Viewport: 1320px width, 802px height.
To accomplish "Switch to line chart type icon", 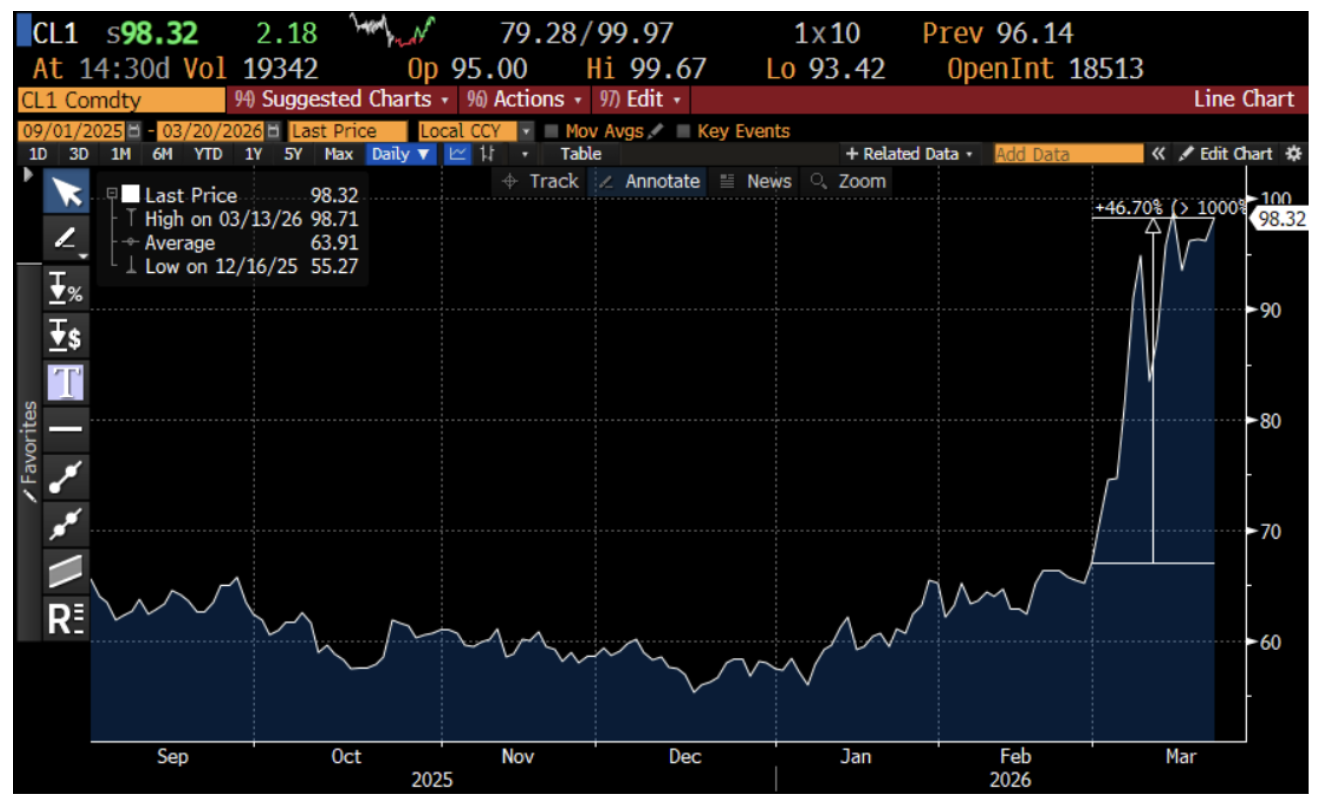I will (x=457, y=154).
